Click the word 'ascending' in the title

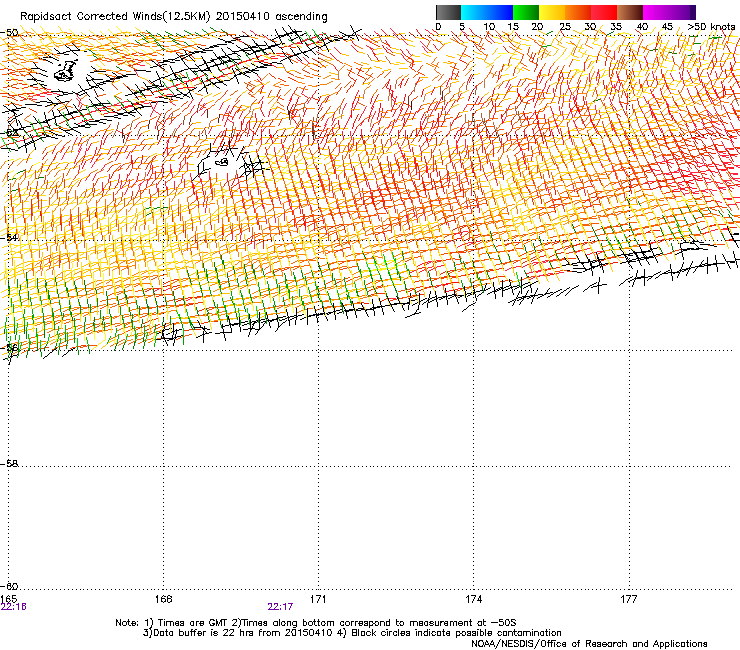click(301, 17)
